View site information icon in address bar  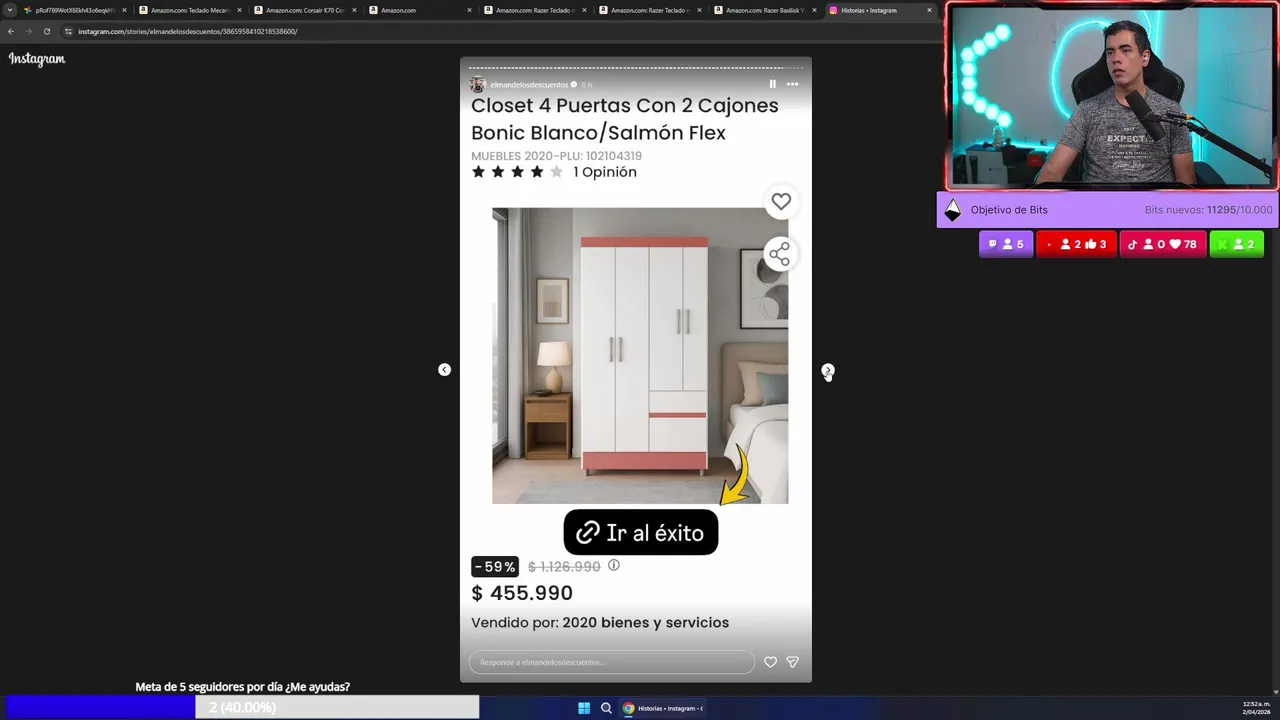[x=68, y=31]
